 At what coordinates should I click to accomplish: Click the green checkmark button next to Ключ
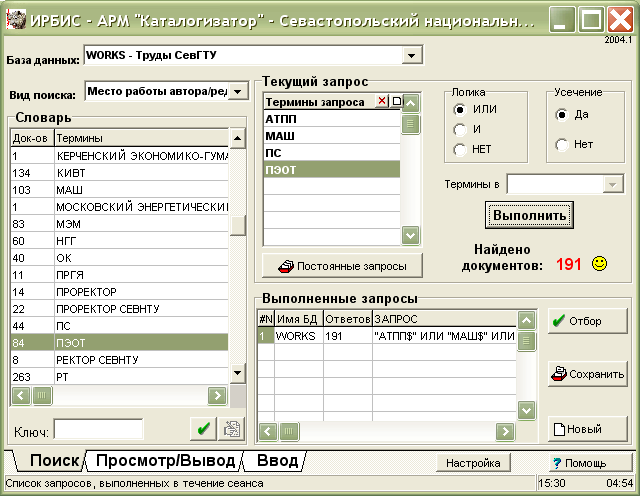(x=203, y=429)
